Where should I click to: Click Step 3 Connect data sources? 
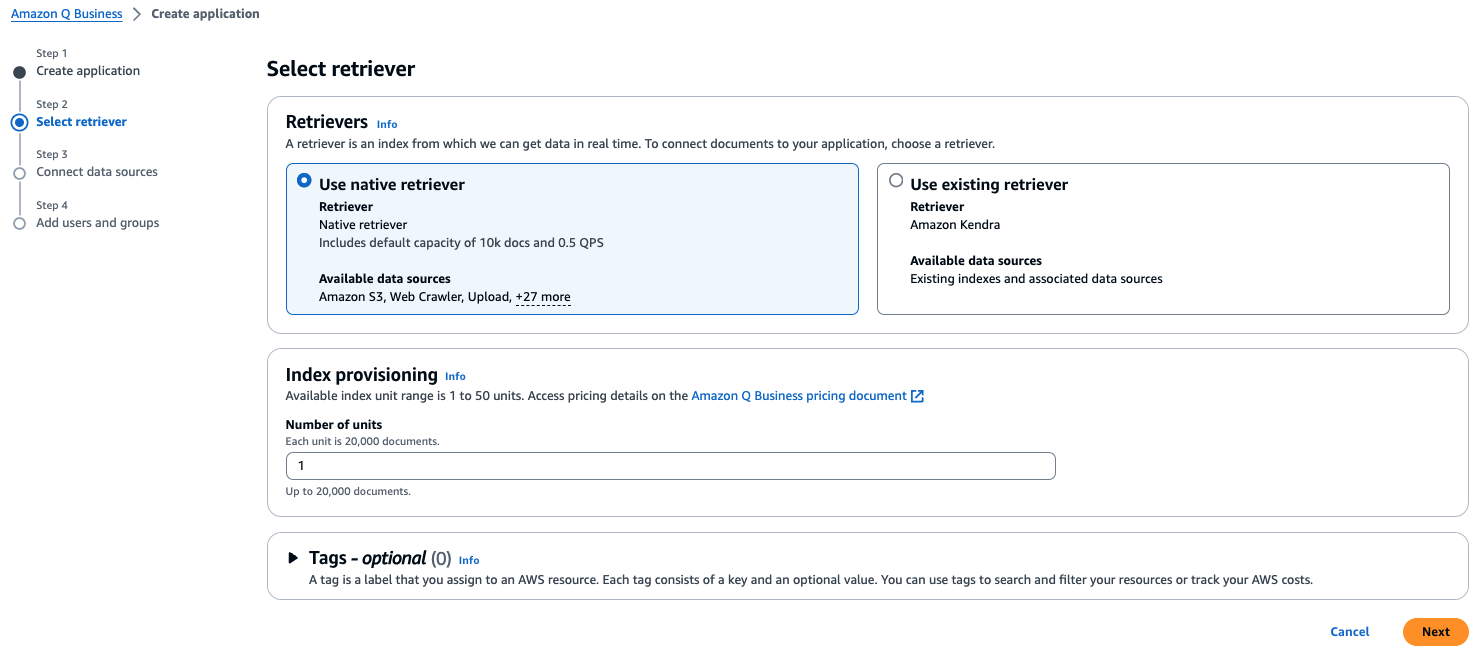97,172
